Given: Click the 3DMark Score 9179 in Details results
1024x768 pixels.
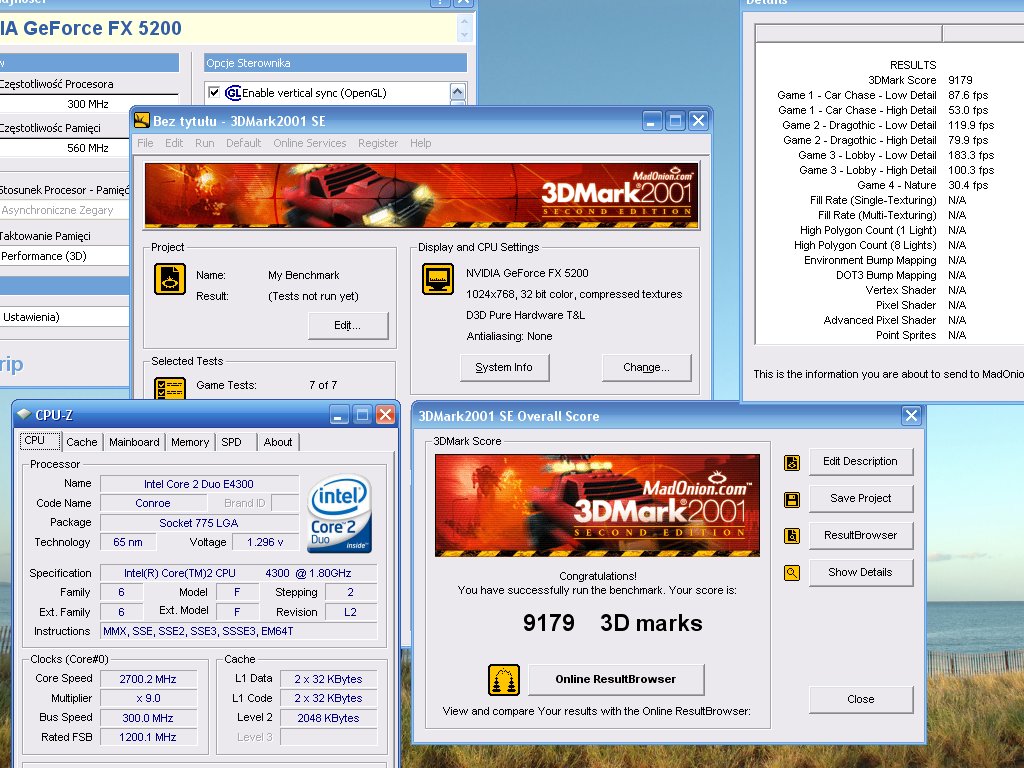Looking at the screenshot, I should [x=960, y=80].
